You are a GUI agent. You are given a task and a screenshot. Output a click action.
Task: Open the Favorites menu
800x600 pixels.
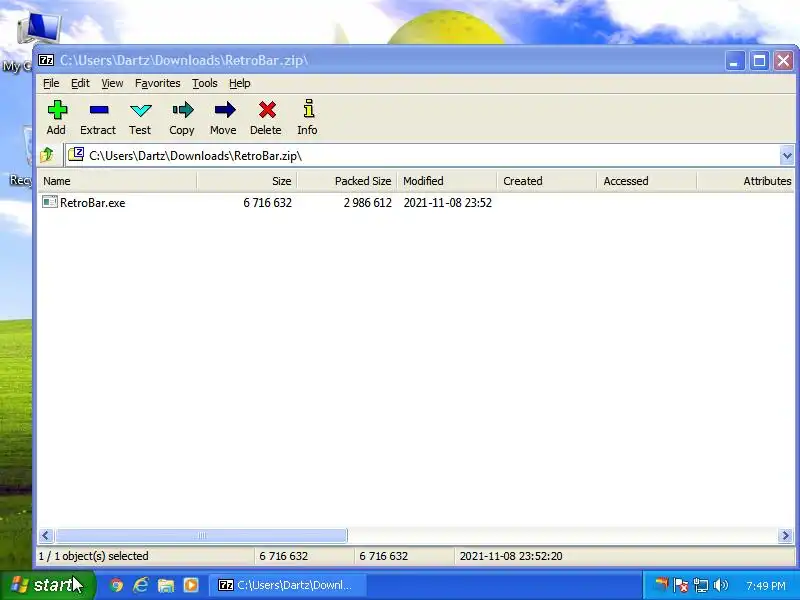(x=157, y=83)
